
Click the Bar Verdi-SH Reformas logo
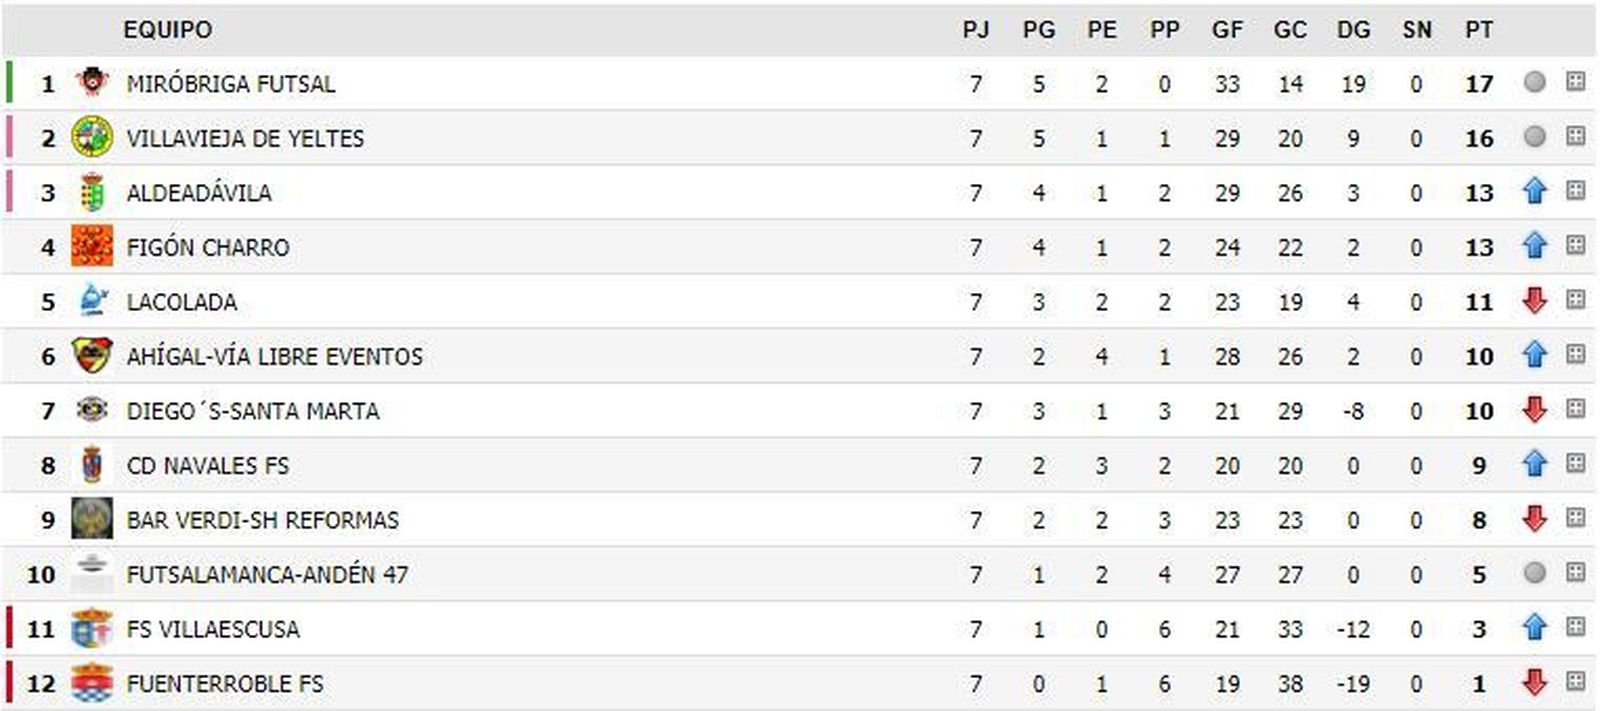point(92,519)
